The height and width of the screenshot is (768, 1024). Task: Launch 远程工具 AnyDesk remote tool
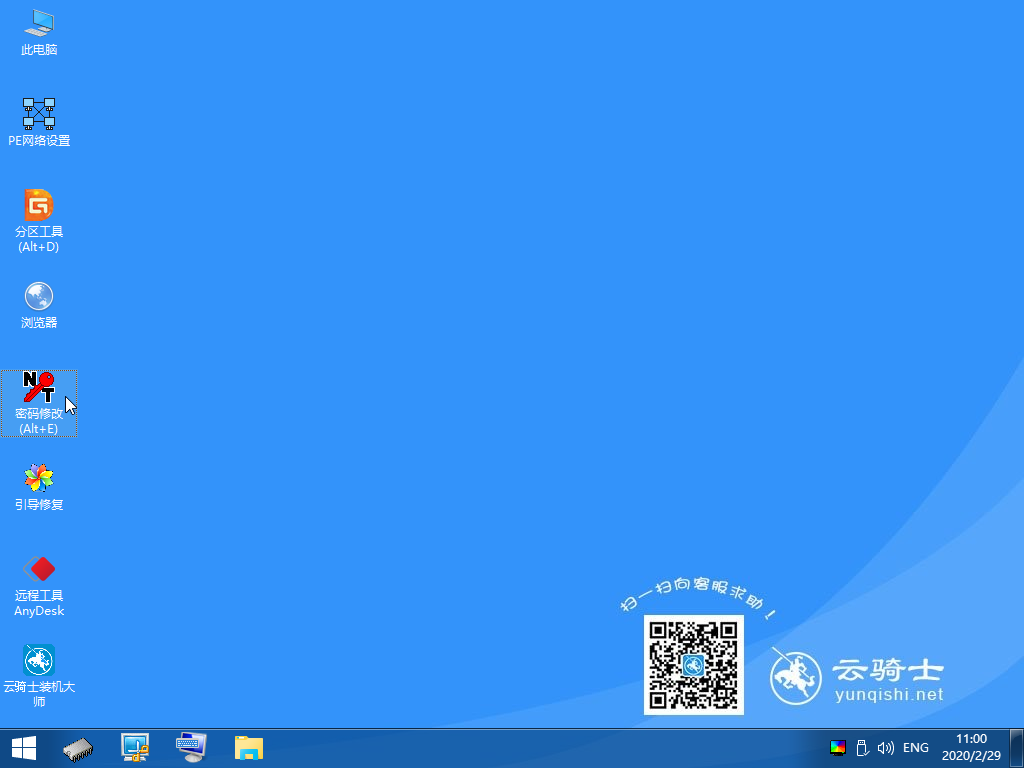pos(39,586)
